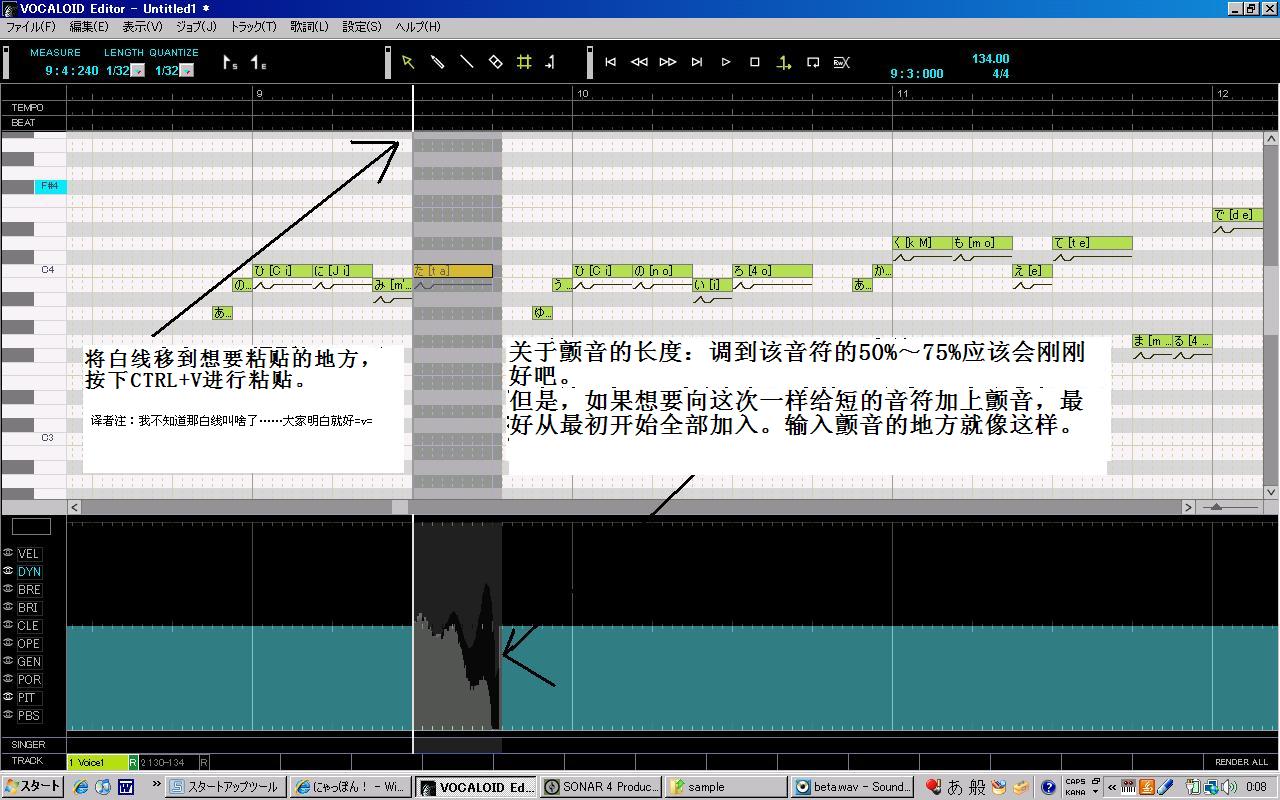Toggle visibility eye for BRE
Image resolution: width=1280 pixels, height=800 pixels.
tap(8, 589)
